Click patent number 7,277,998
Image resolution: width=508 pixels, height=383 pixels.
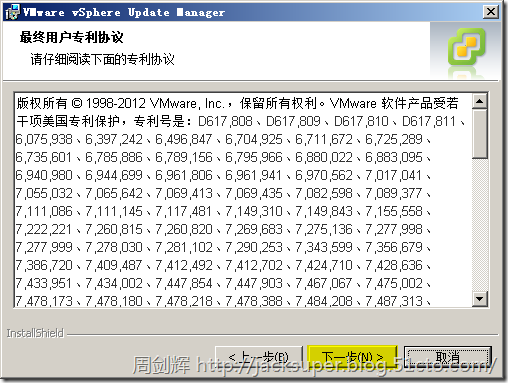[x=394, y=229]
